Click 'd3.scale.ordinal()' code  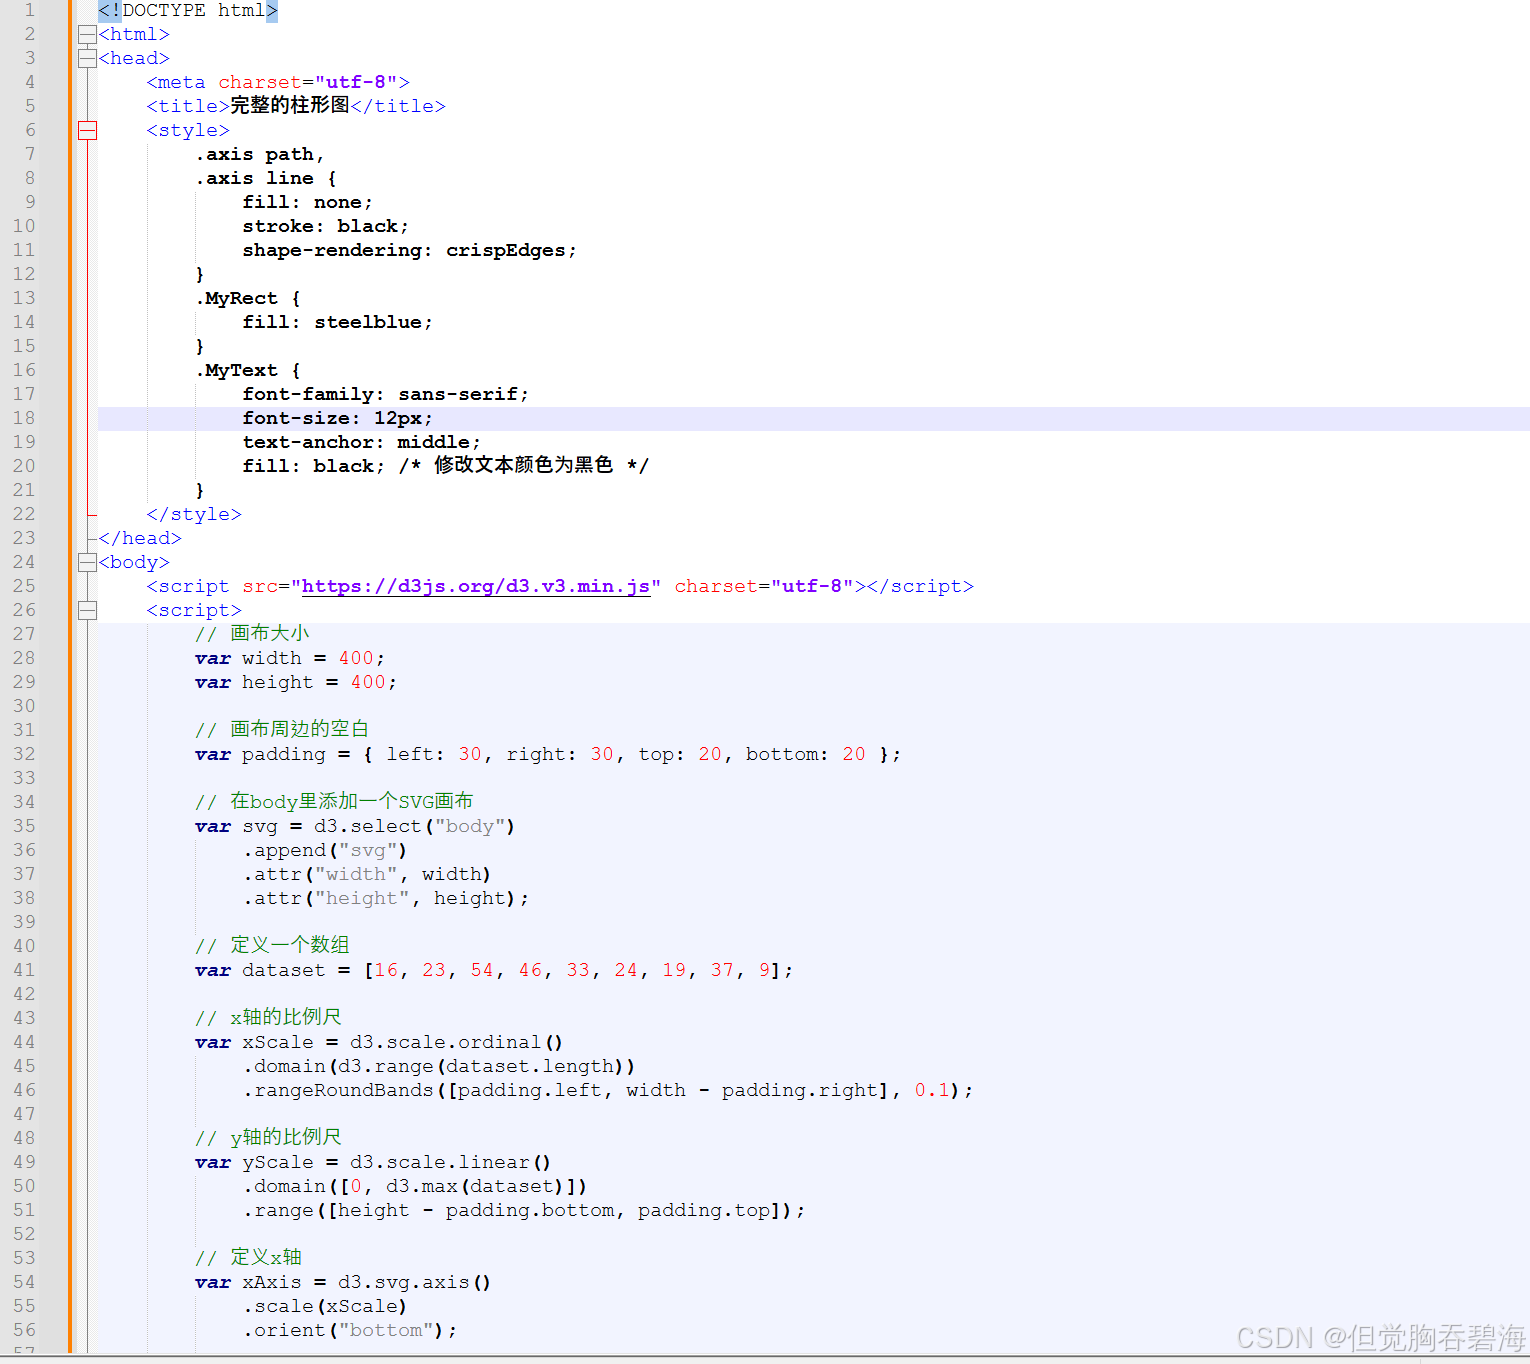(456, 1042)
